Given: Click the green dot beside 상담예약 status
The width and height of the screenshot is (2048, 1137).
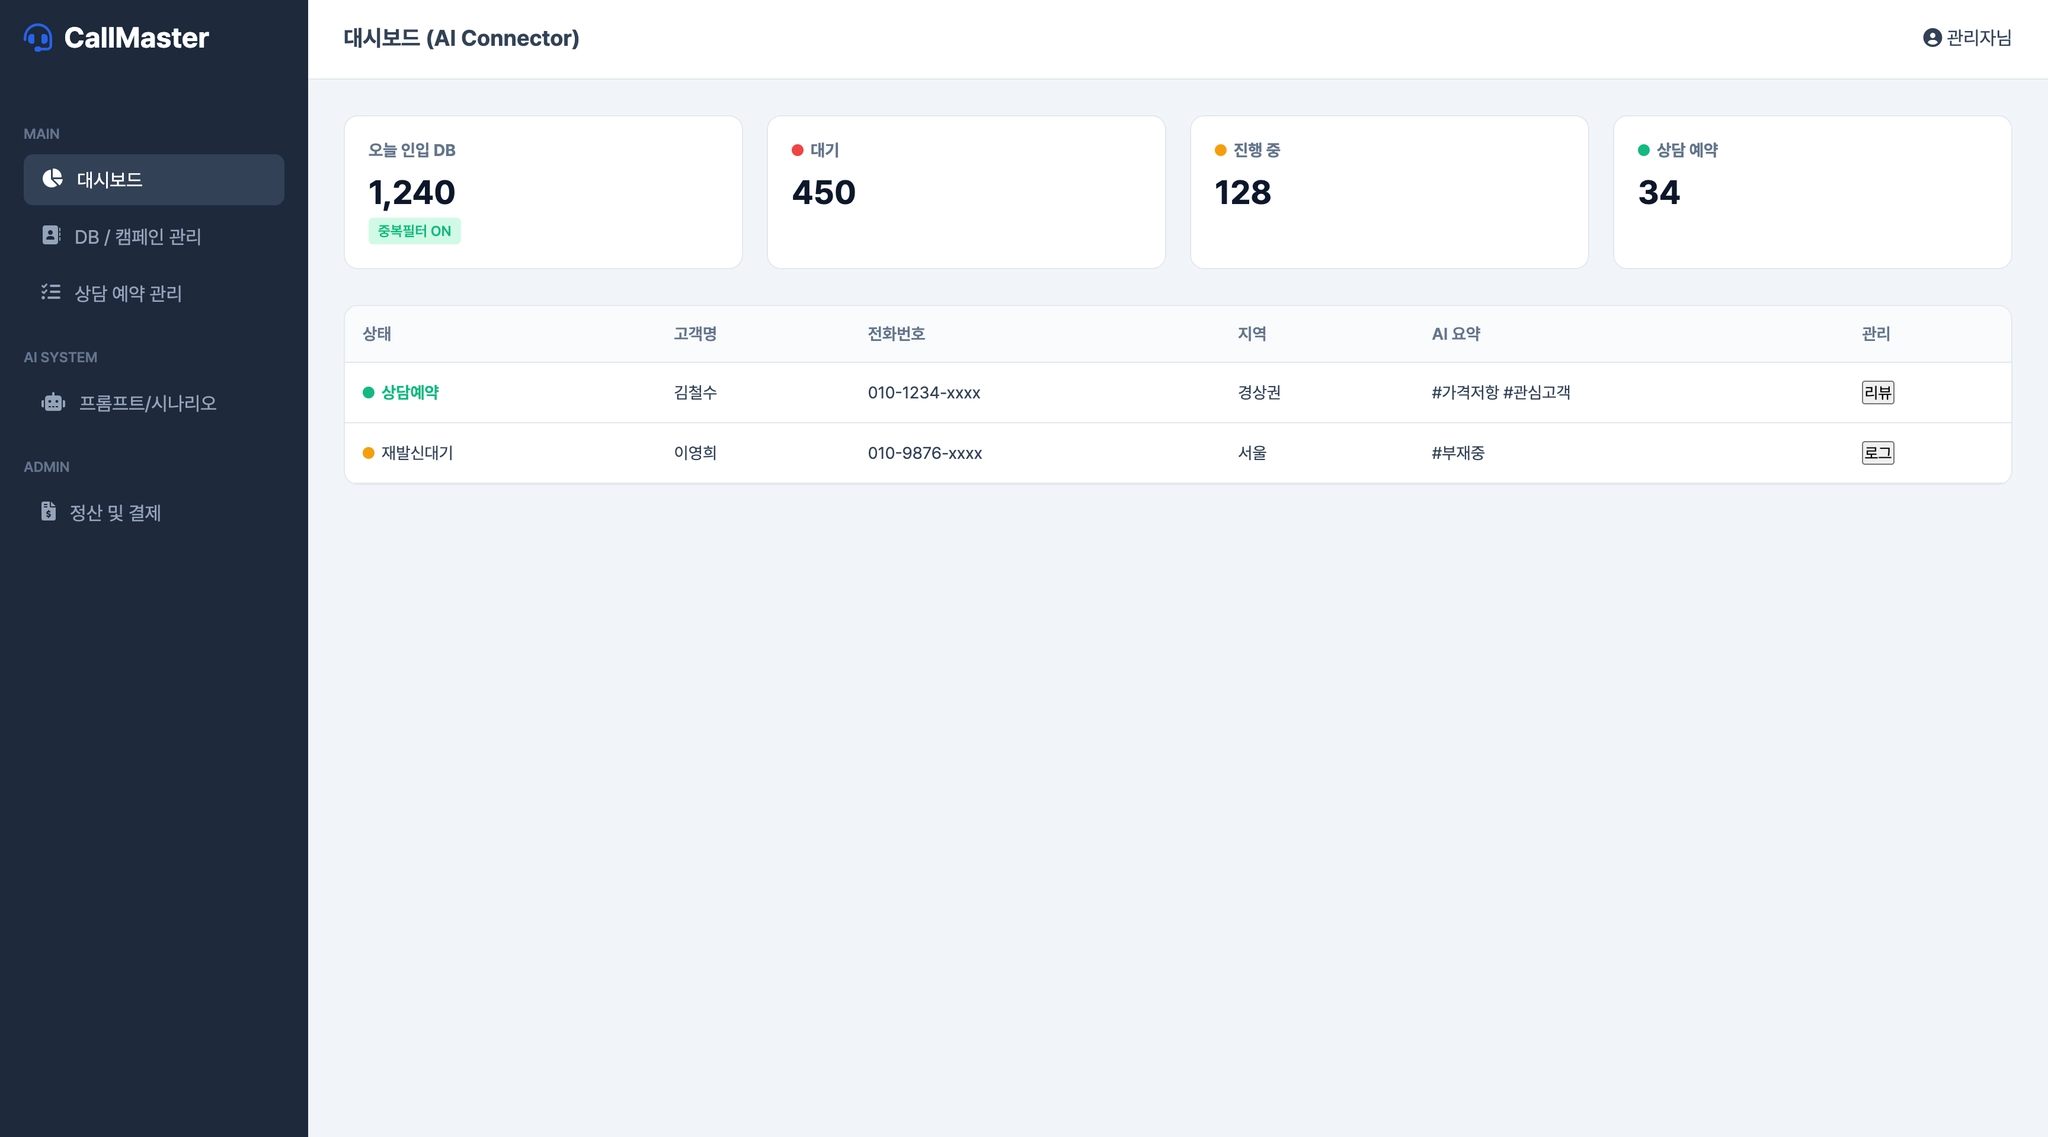Looking at the screenshot, I should click(x=368, y=393).
